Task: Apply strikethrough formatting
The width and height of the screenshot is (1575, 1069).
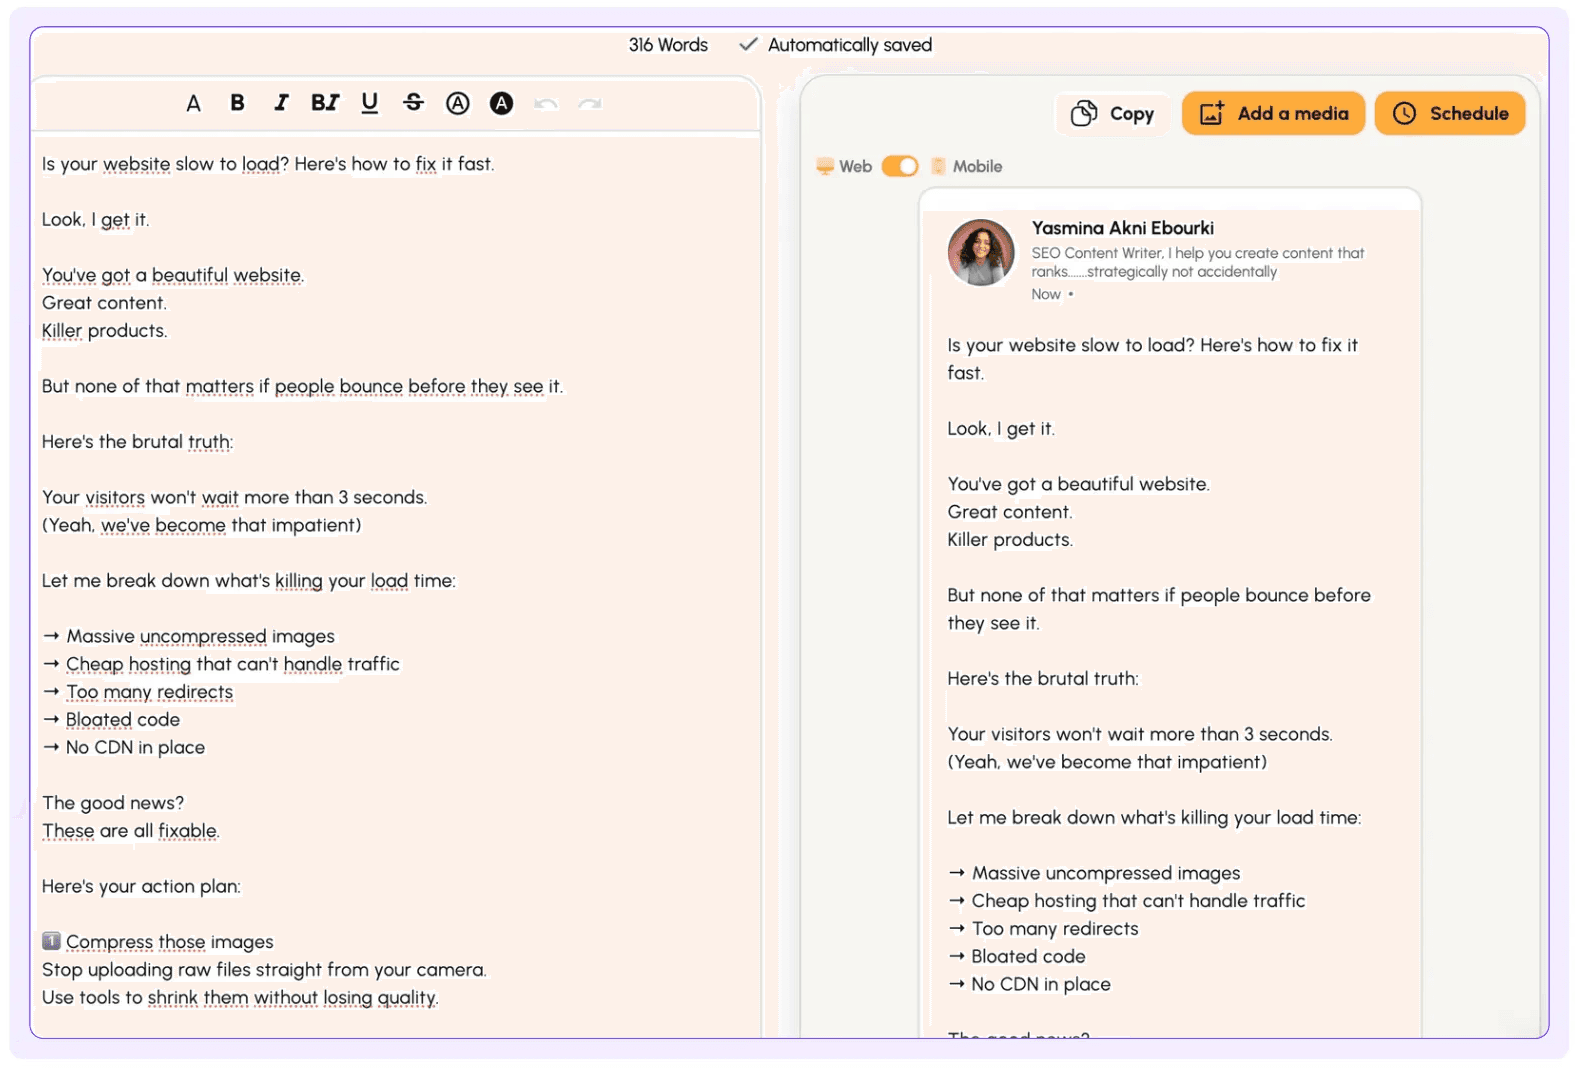Action: point(413,103)
